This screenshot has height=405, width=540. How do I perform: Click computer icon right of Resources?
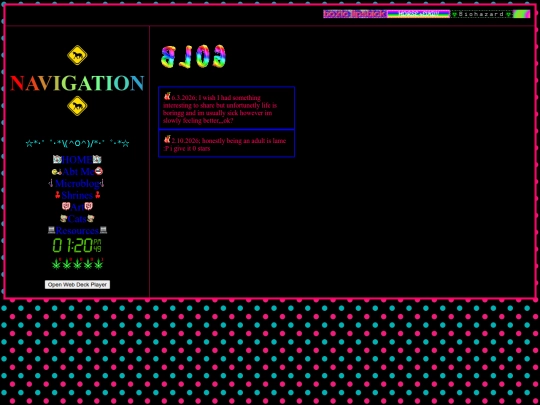[103, 230]
